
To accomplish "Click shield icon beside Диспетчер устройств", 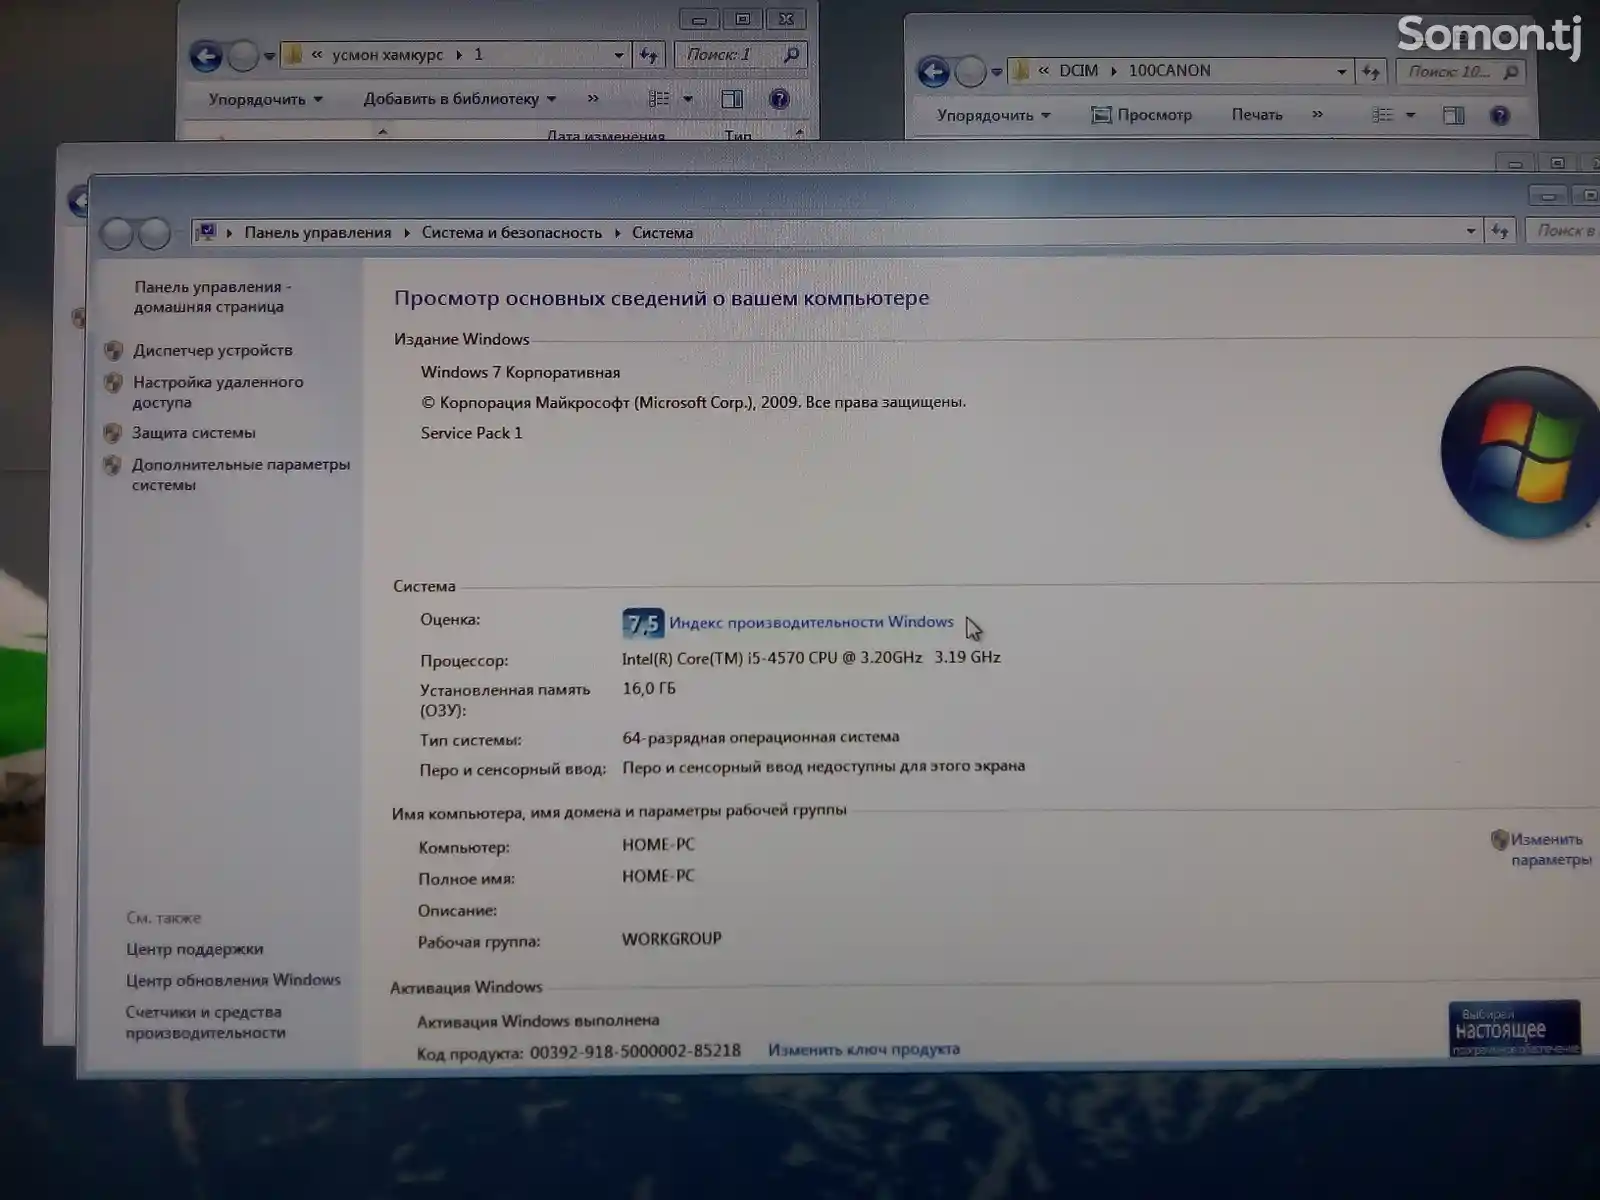I will [113, 351].
